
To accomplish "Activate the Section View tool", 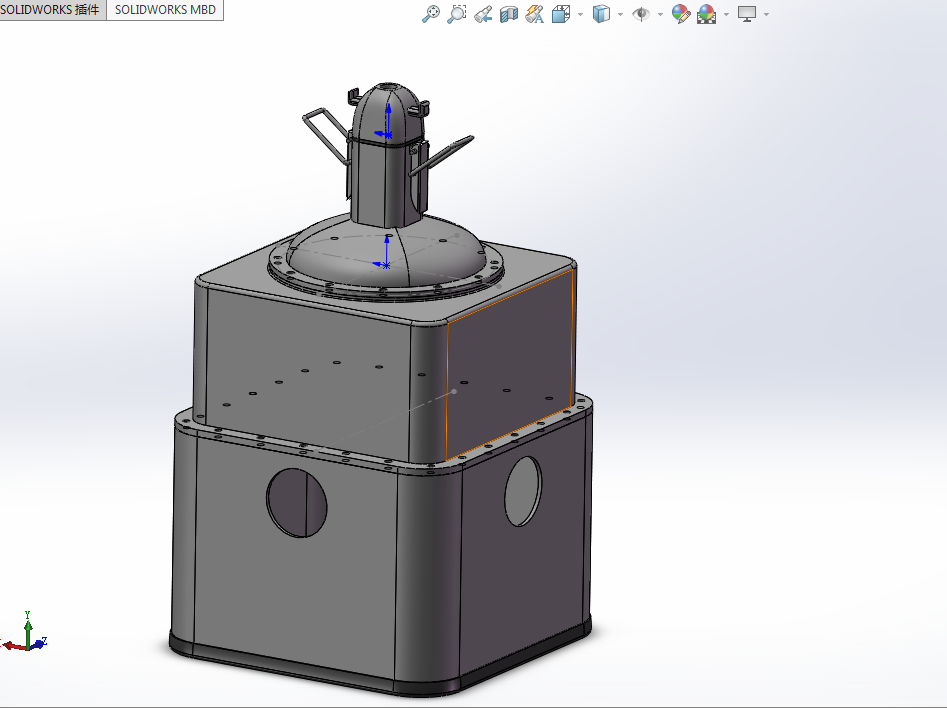I will tap(509, 14).
